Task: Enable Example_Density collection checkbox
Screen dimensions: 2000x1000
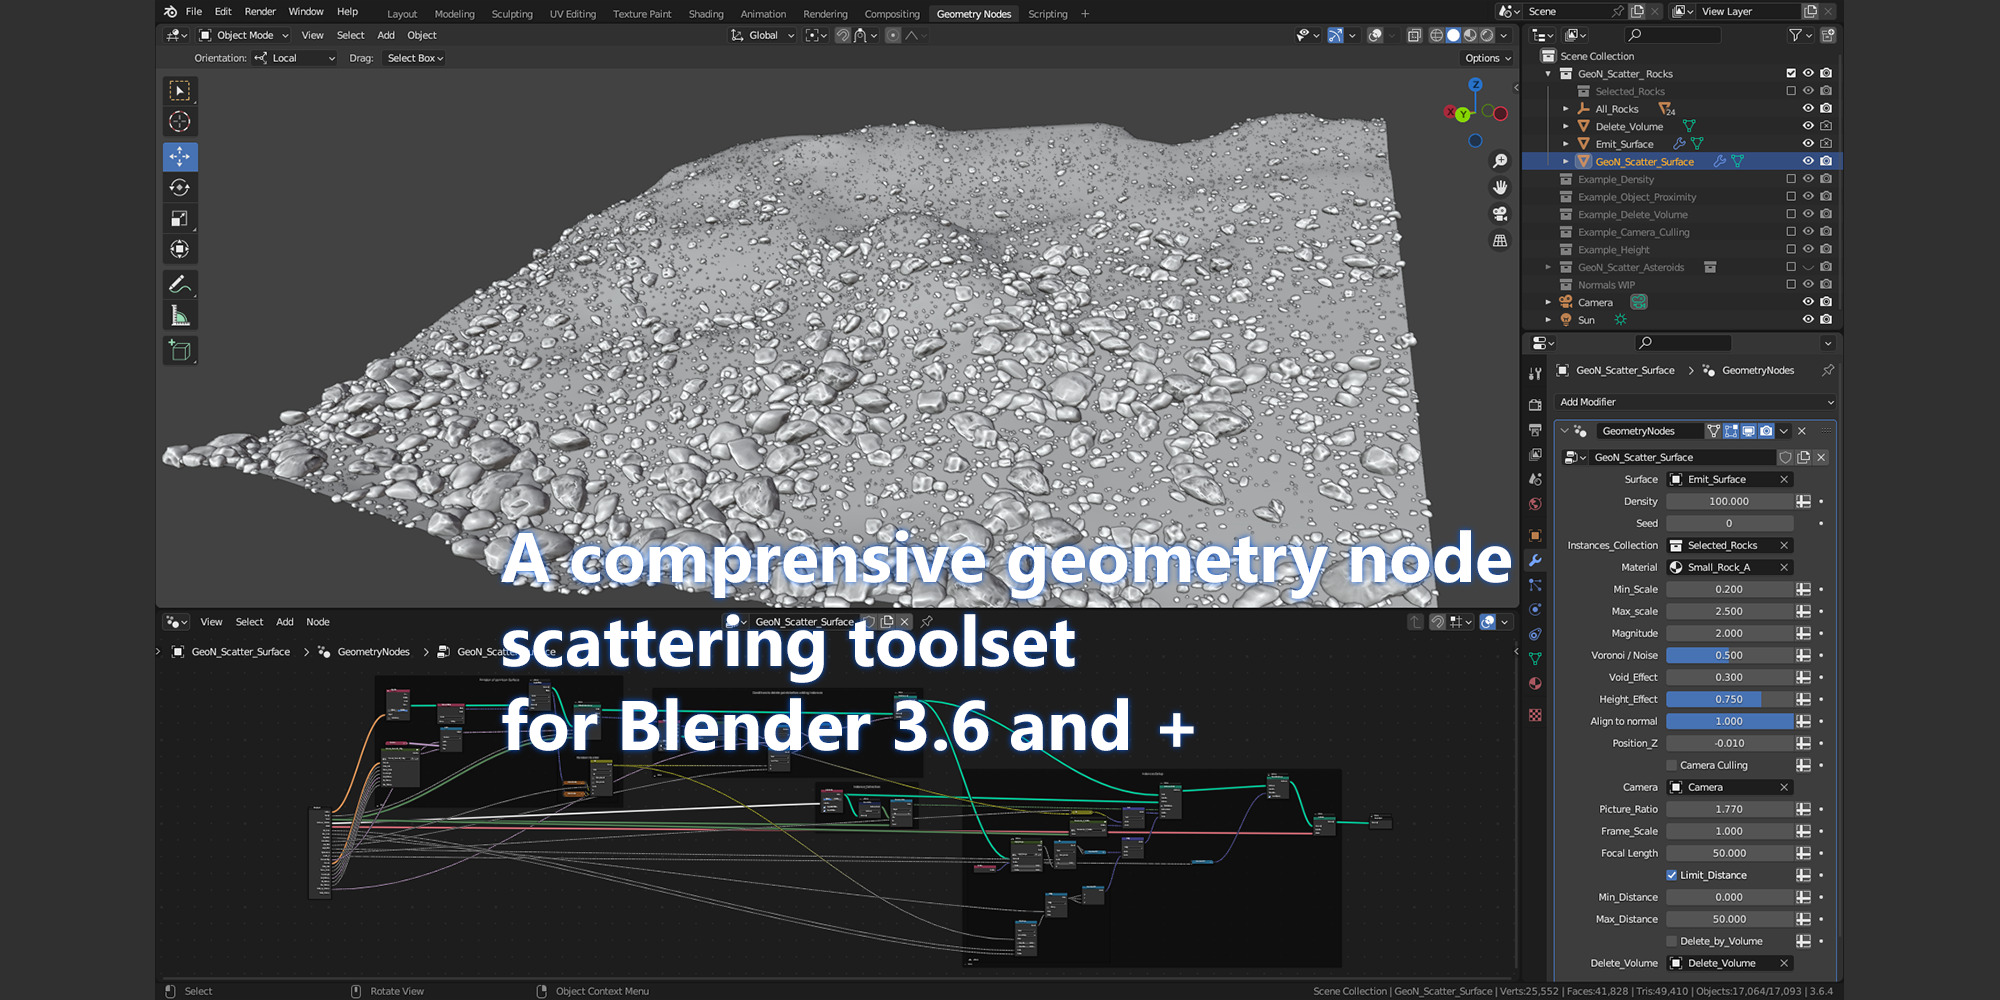Action: click(x=1791, y=179)
